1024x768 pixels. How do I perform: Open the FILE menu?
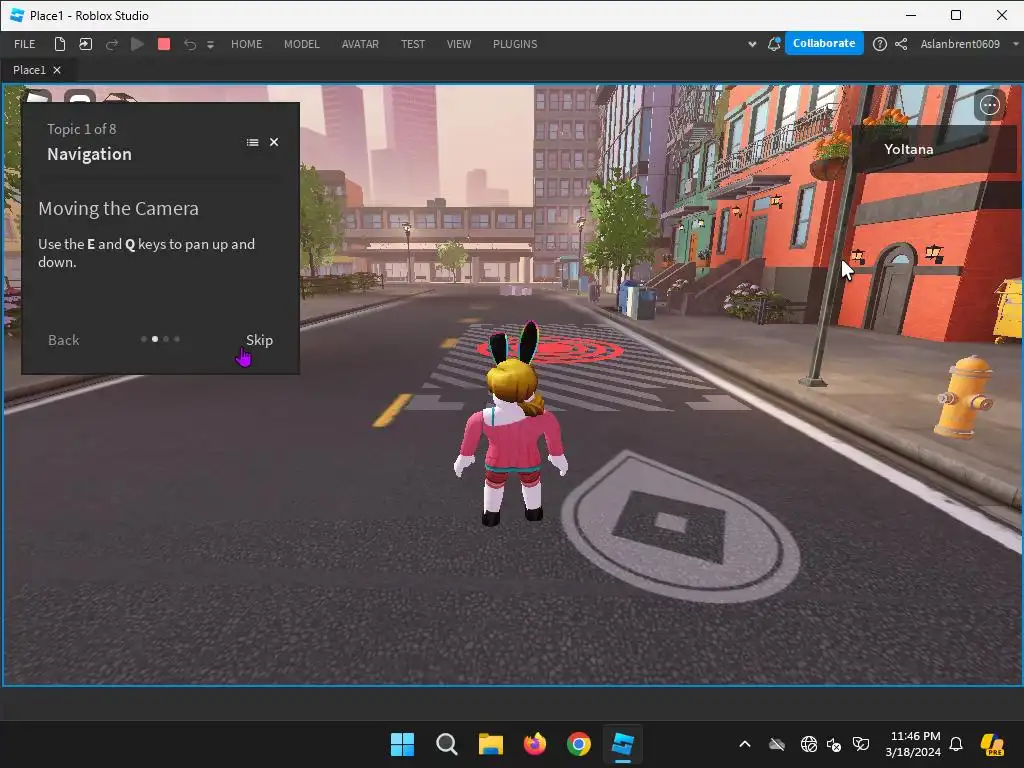click(x=25, y=44)
